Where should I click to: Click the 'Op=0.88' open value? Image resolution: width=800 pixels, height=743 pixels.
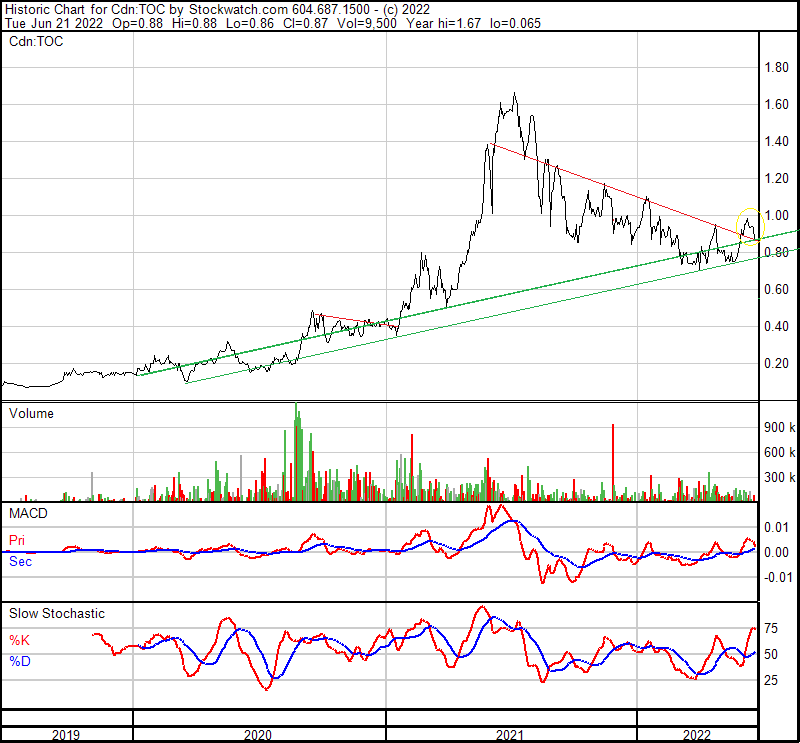pos(137,23)
